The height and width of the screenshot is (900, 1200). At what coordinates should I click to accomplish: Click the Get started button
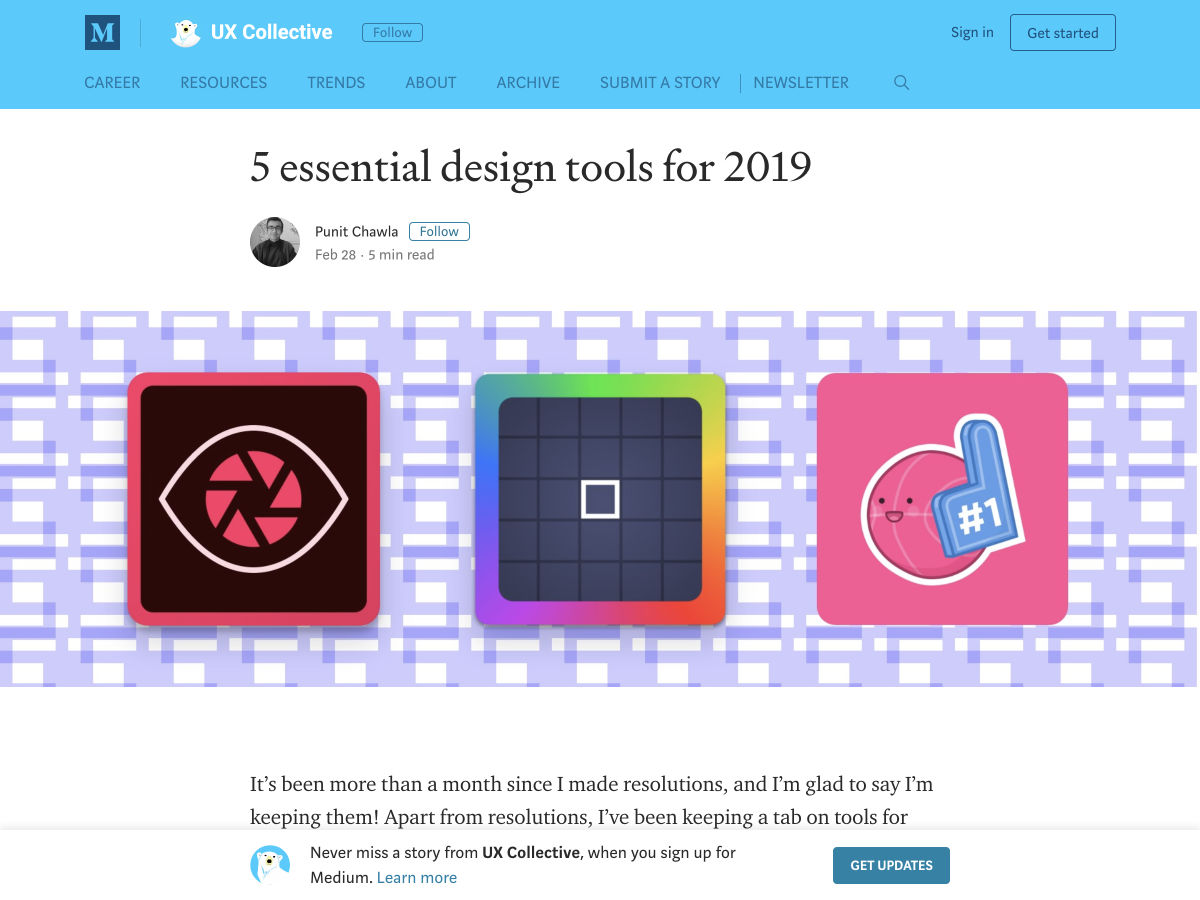click(x=1063, y=33)
